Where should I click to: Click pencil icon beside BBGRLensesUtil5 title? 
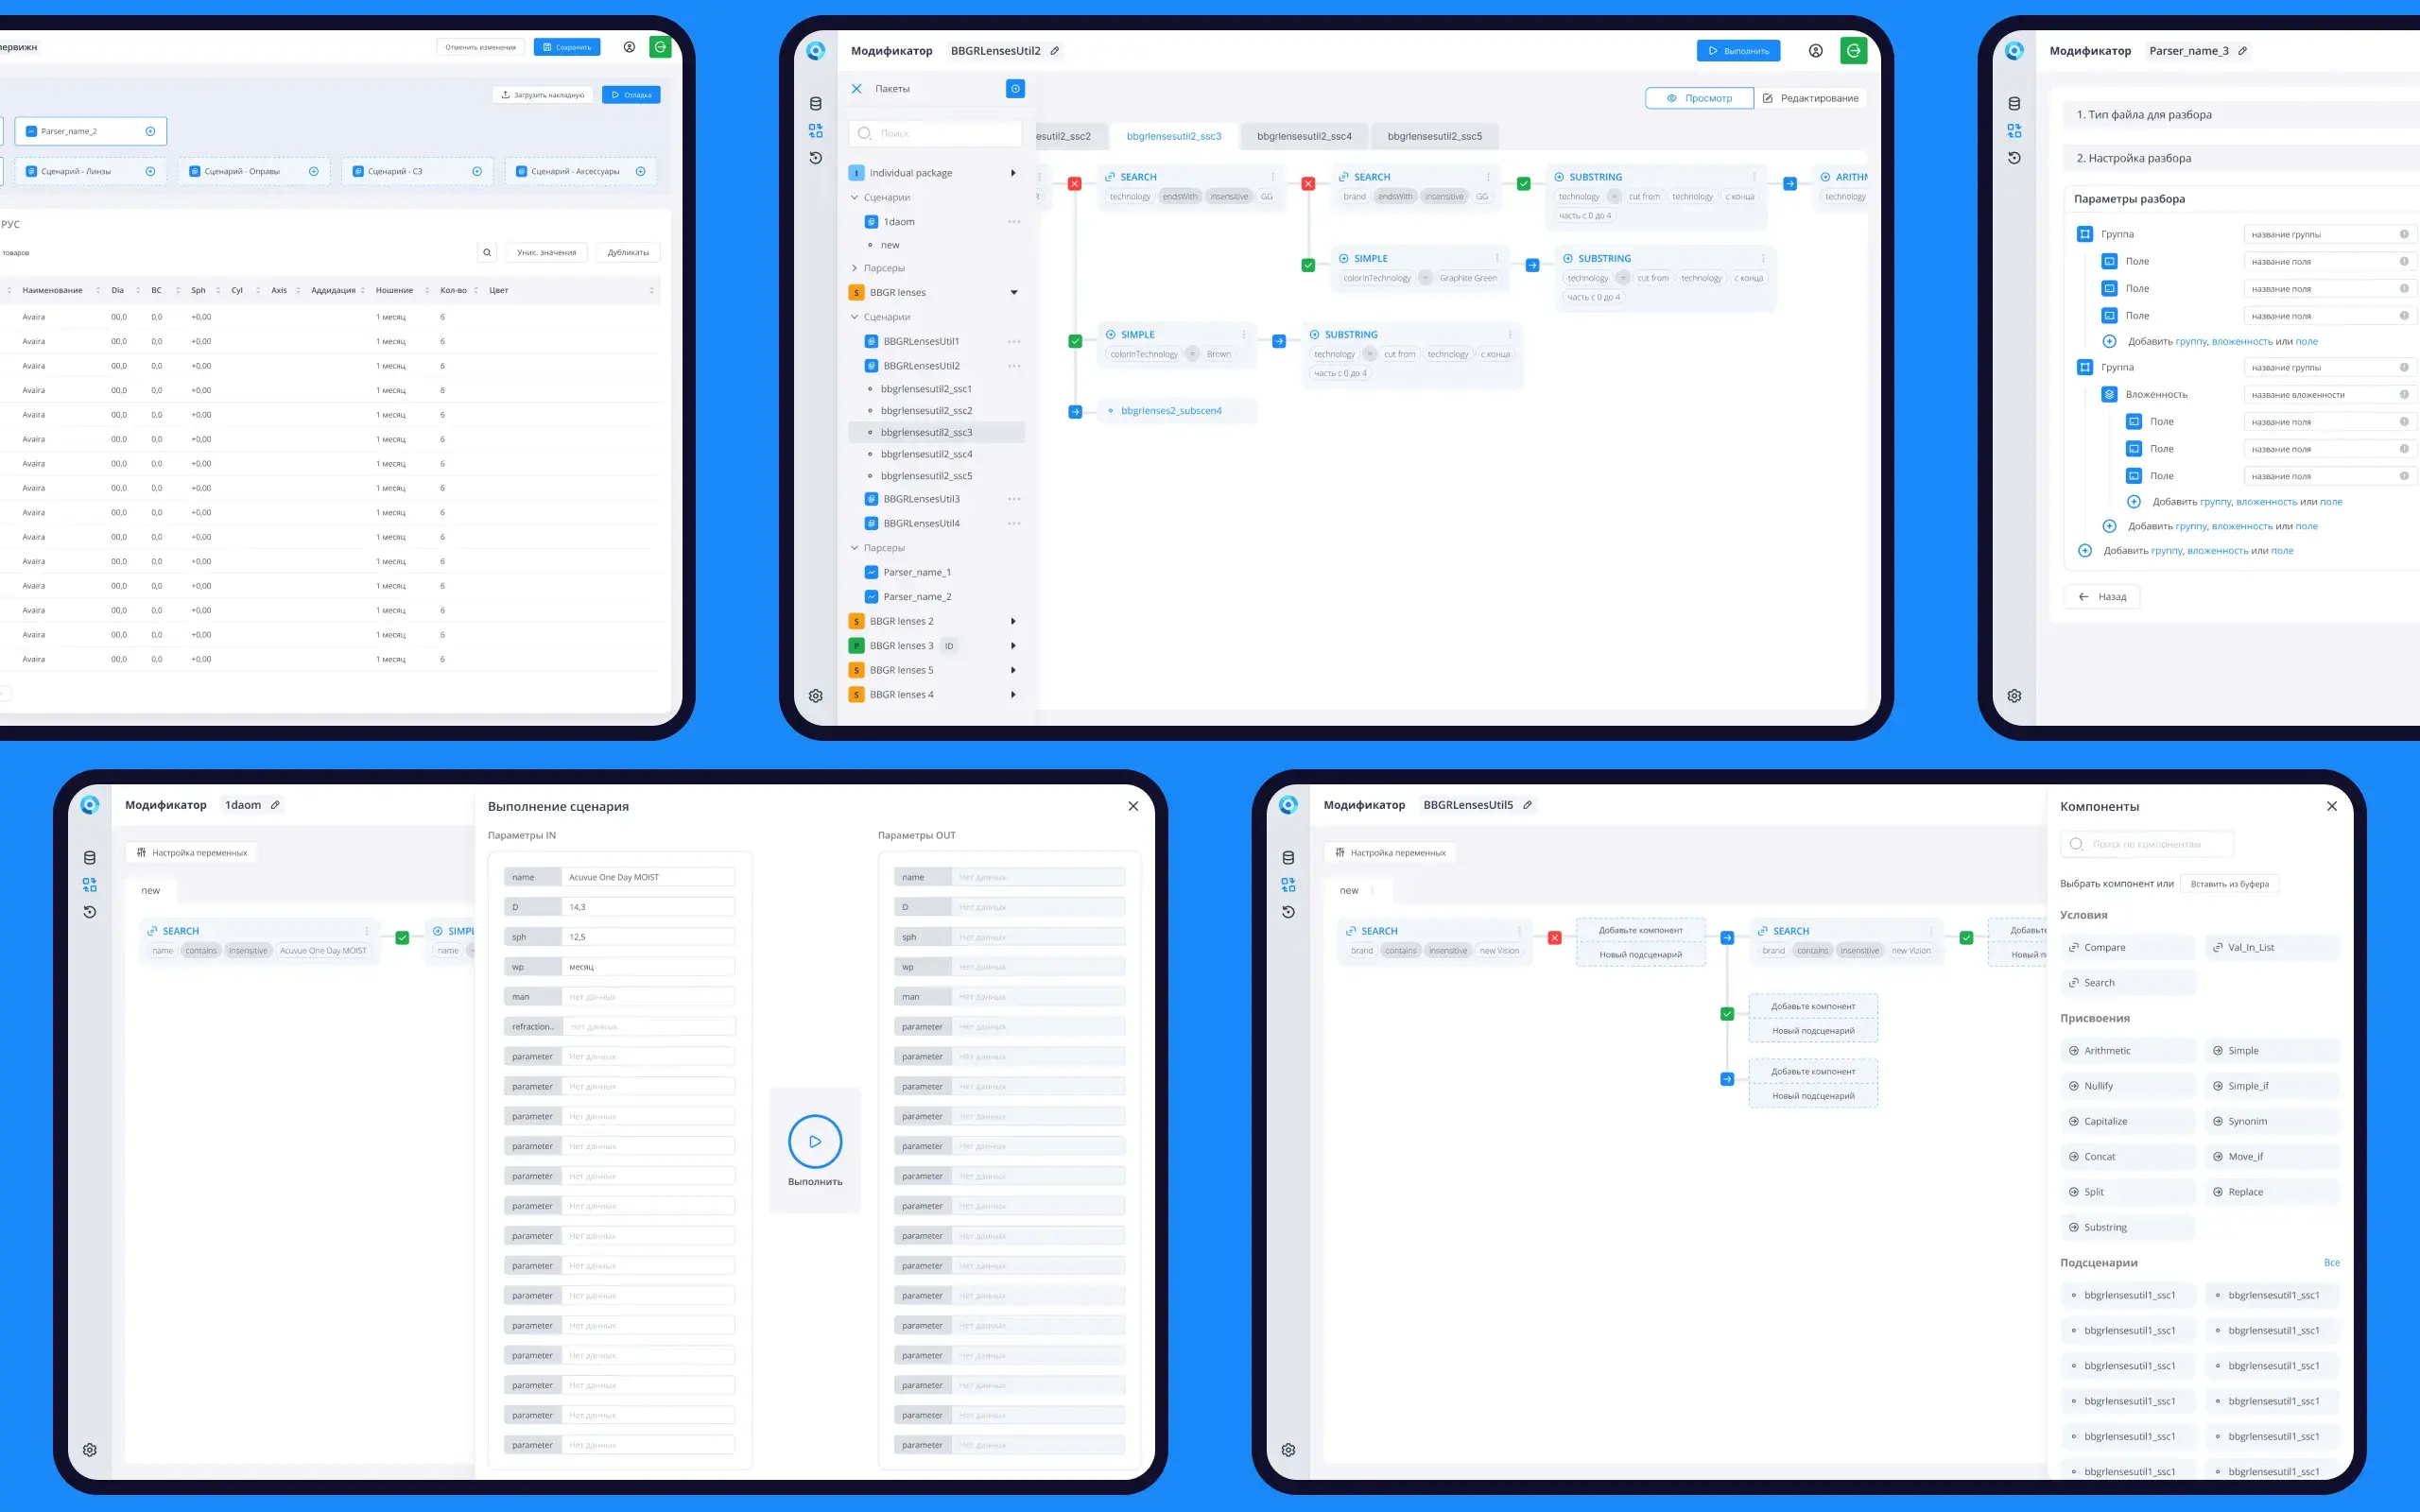[1527, 805]
